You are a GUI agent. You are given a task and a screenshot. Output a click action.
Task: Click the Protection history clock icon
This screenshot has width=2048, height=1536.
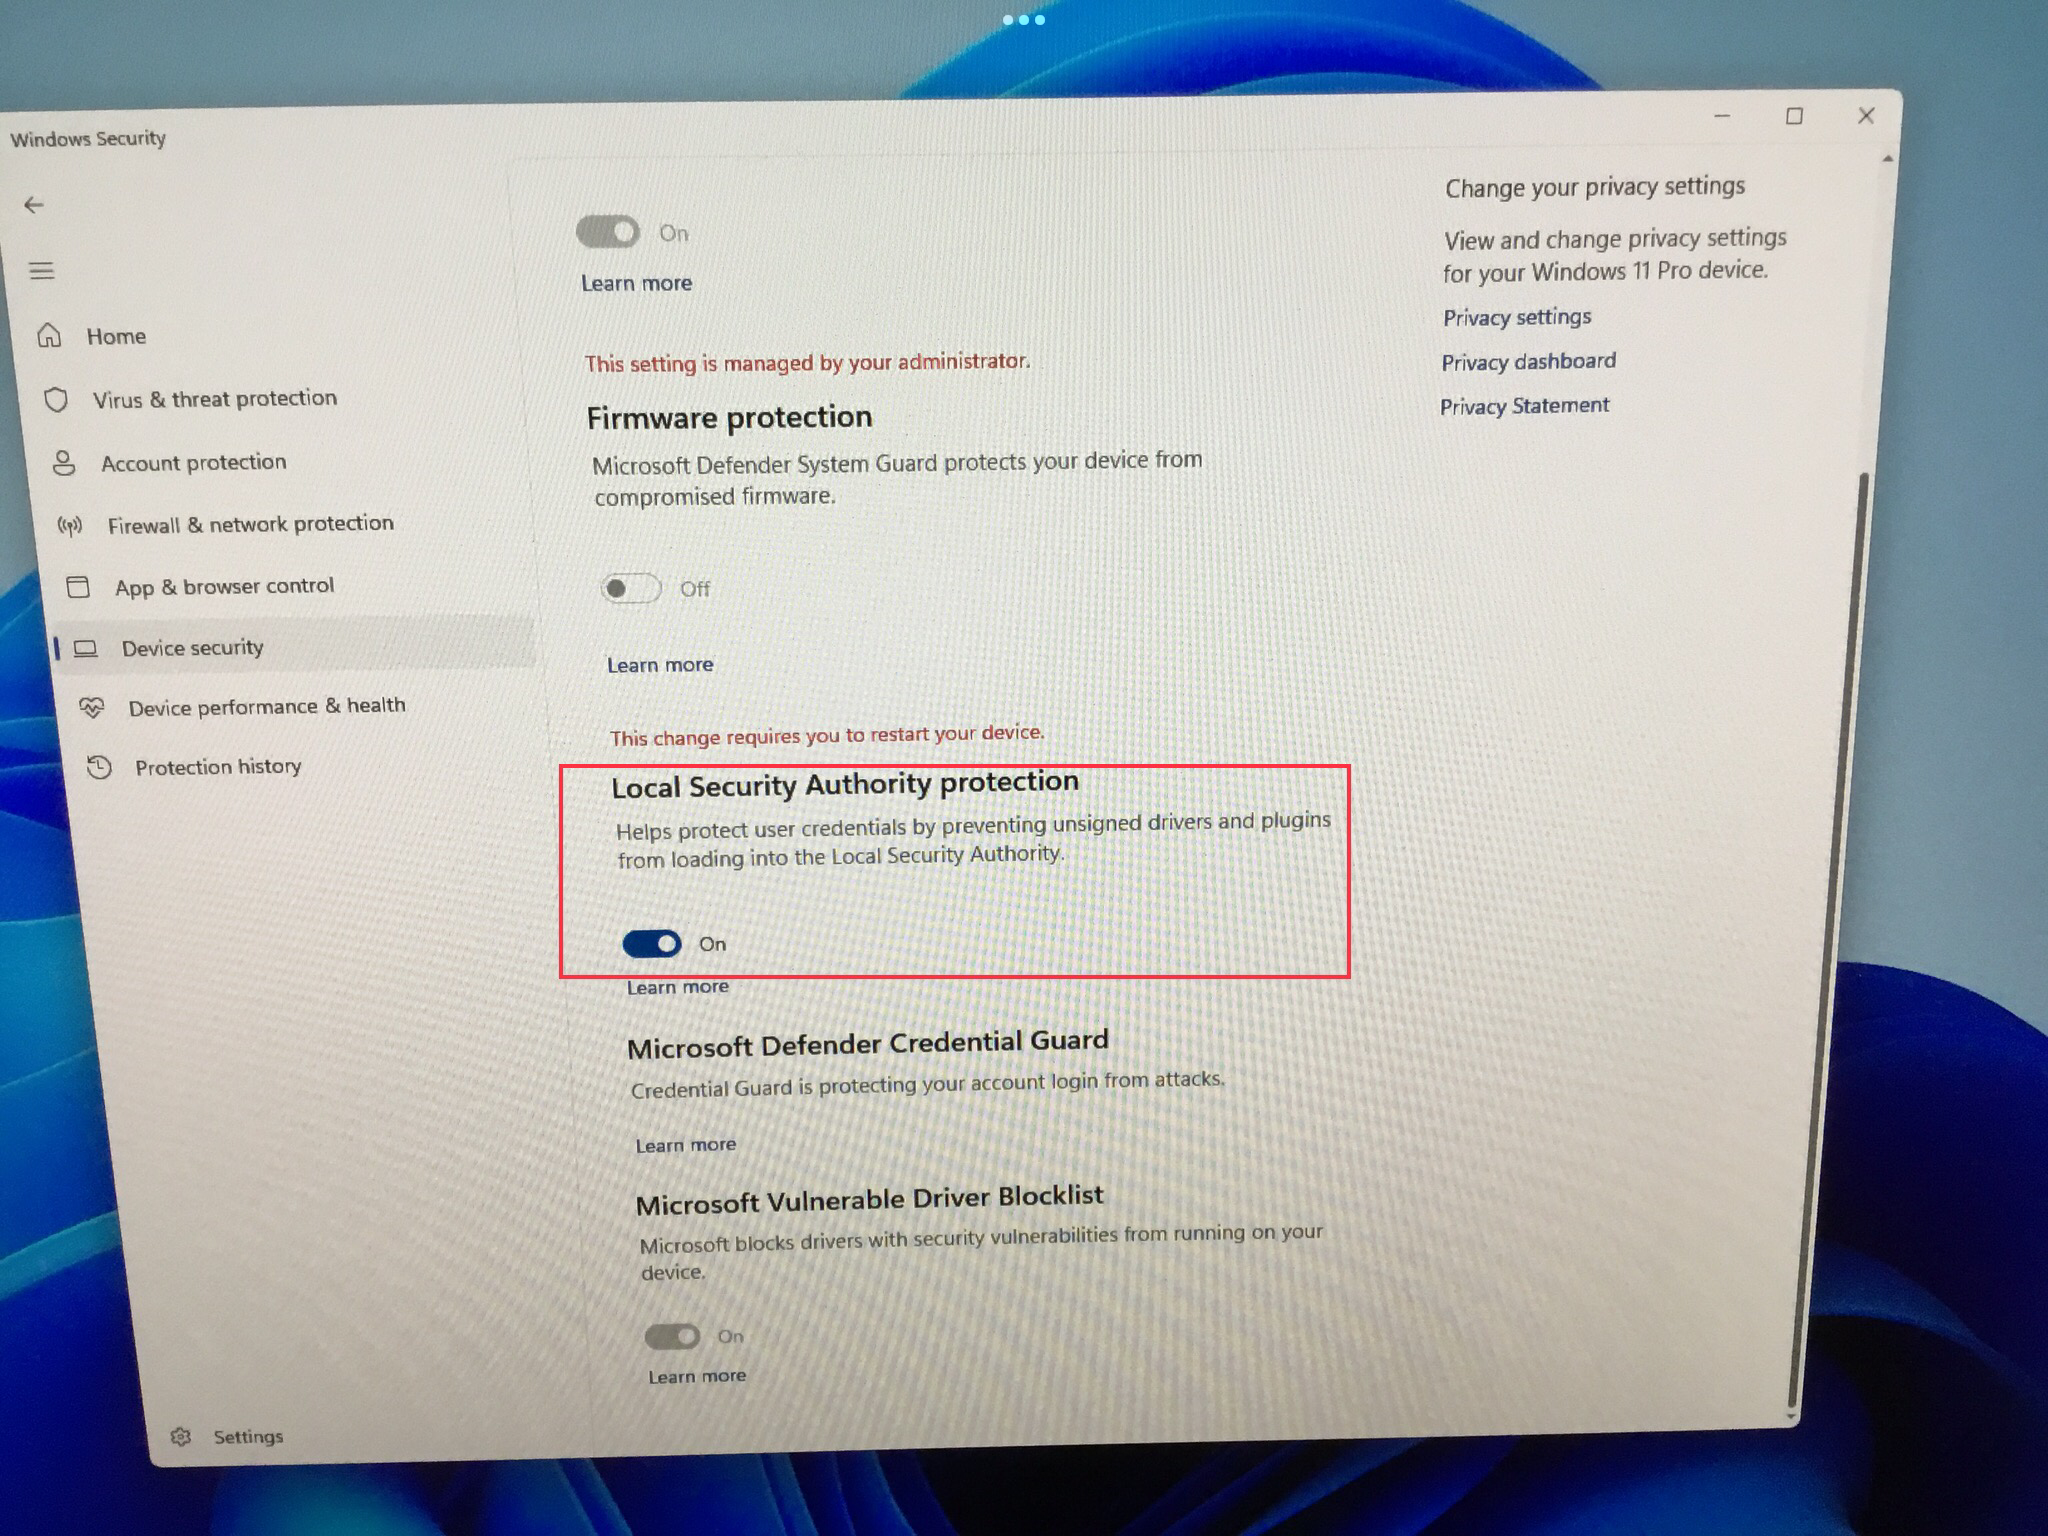99,768
